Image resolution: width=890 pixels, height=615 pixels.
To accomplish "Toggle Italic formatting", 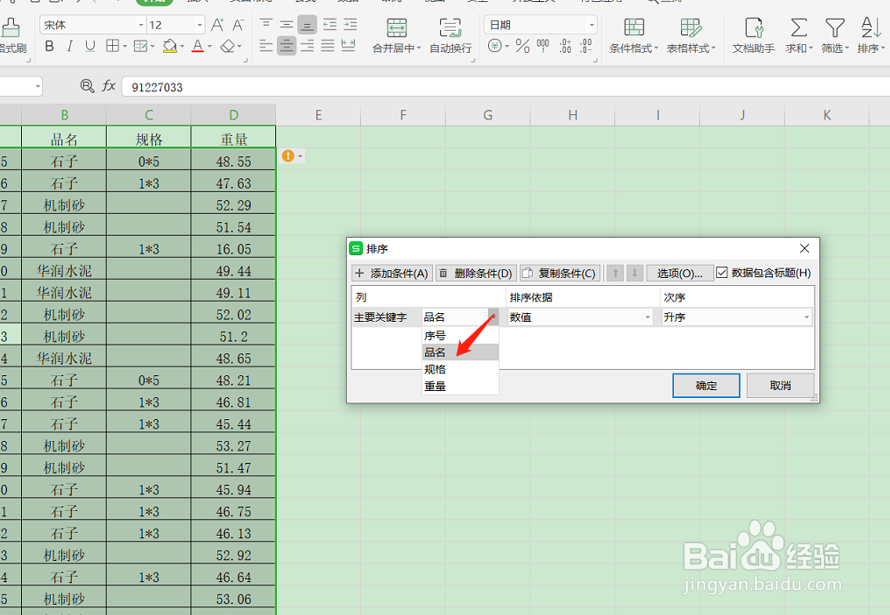I will (70, 46).
